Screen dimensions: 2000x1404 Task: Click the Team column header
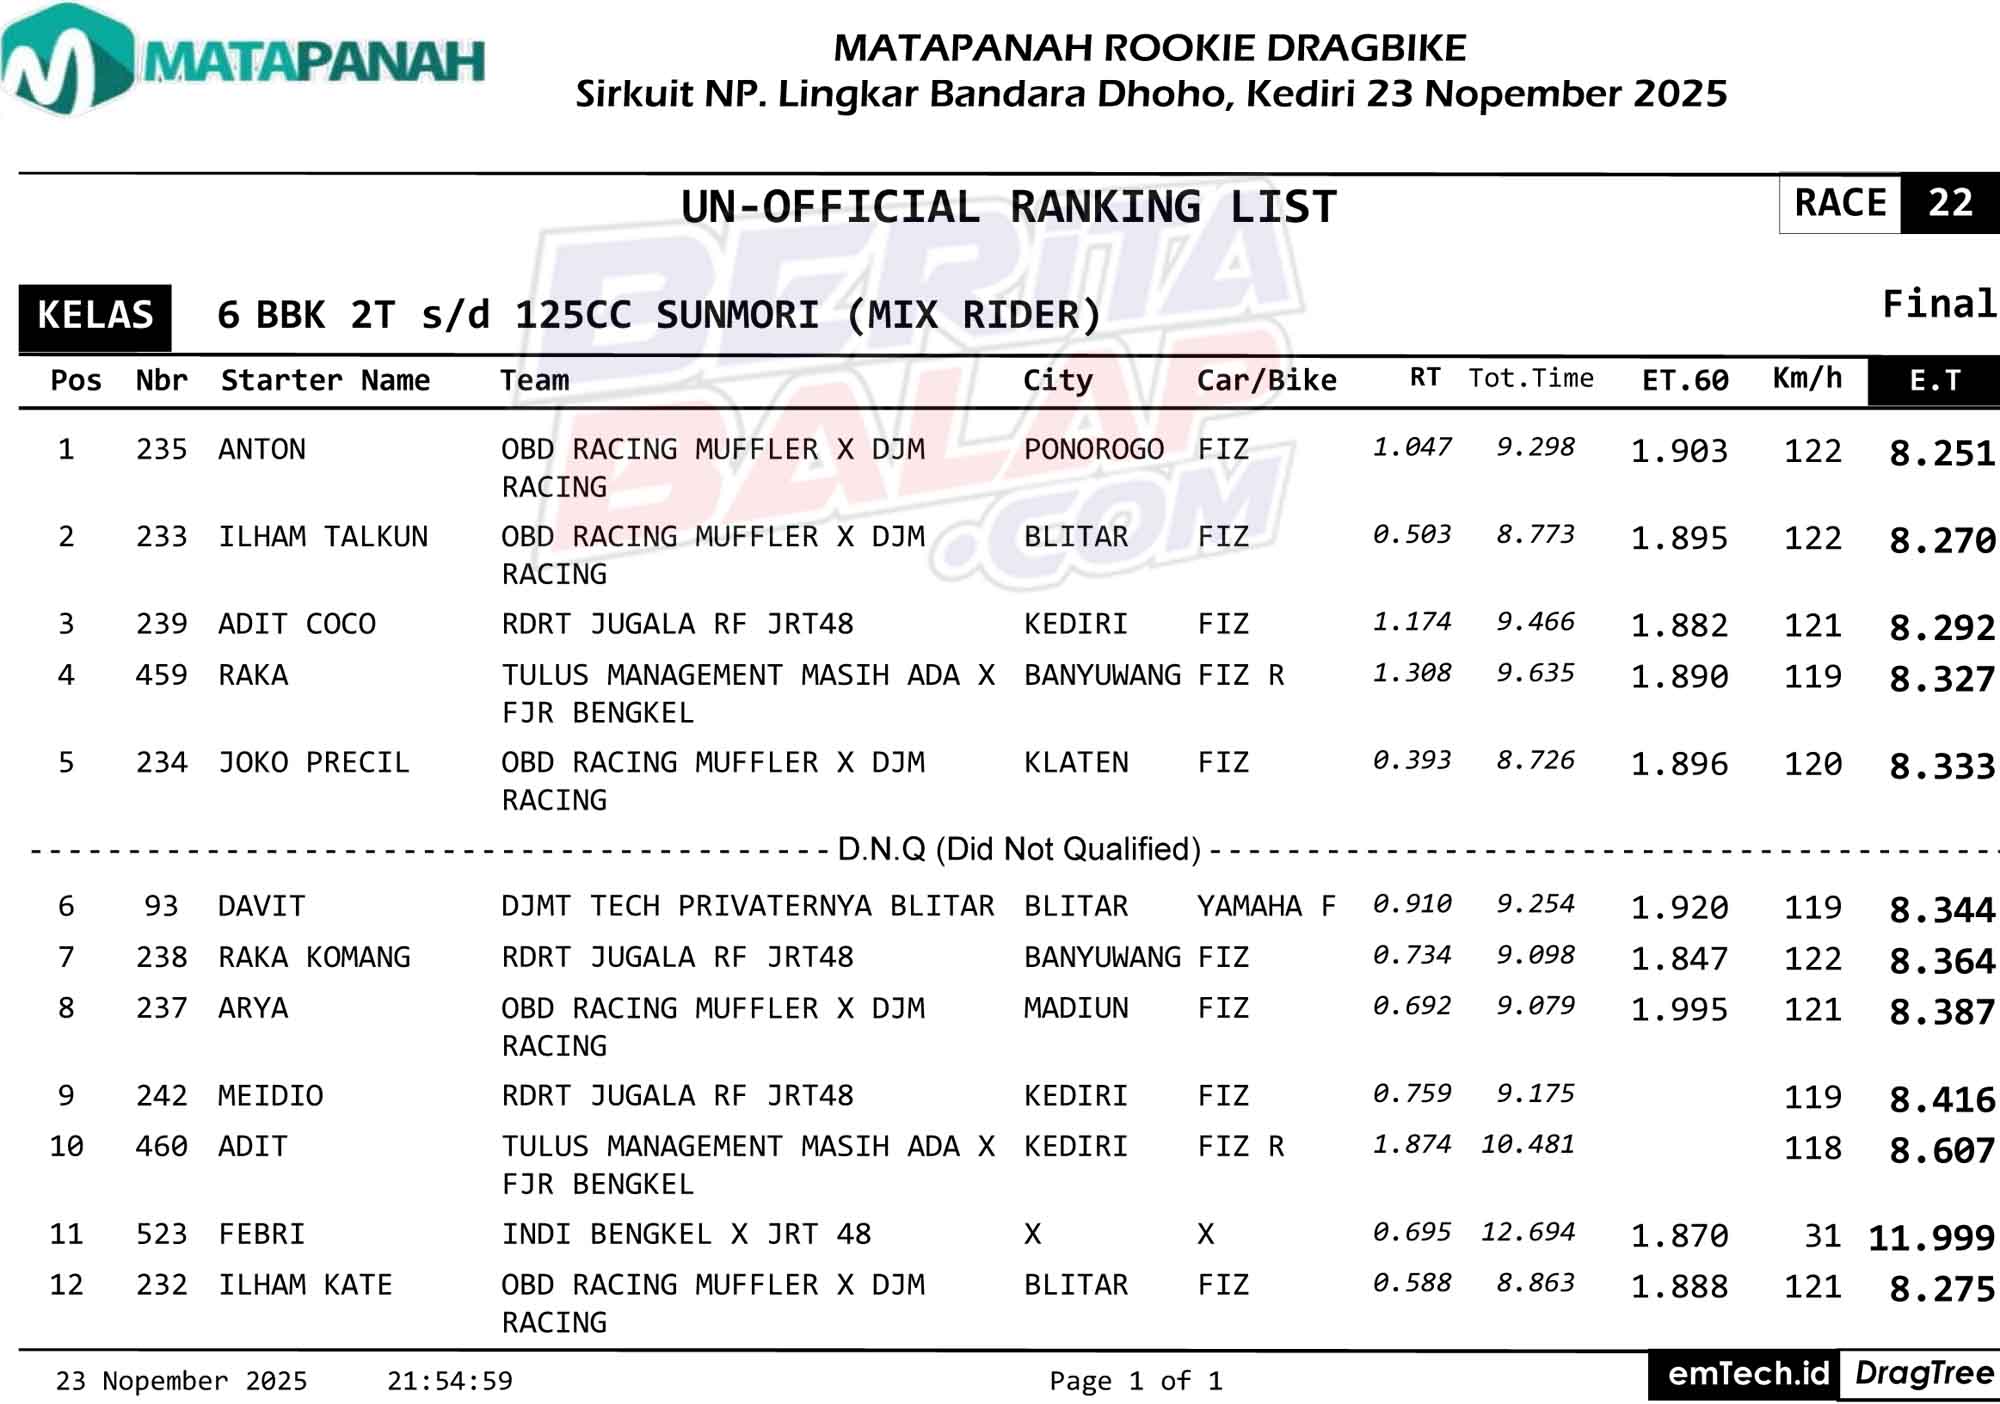pos(534,381)
